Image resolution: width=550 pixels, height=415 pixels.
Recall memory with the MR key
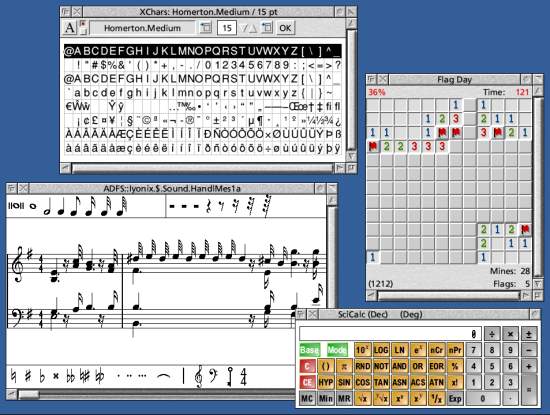(x=344, y=399)
